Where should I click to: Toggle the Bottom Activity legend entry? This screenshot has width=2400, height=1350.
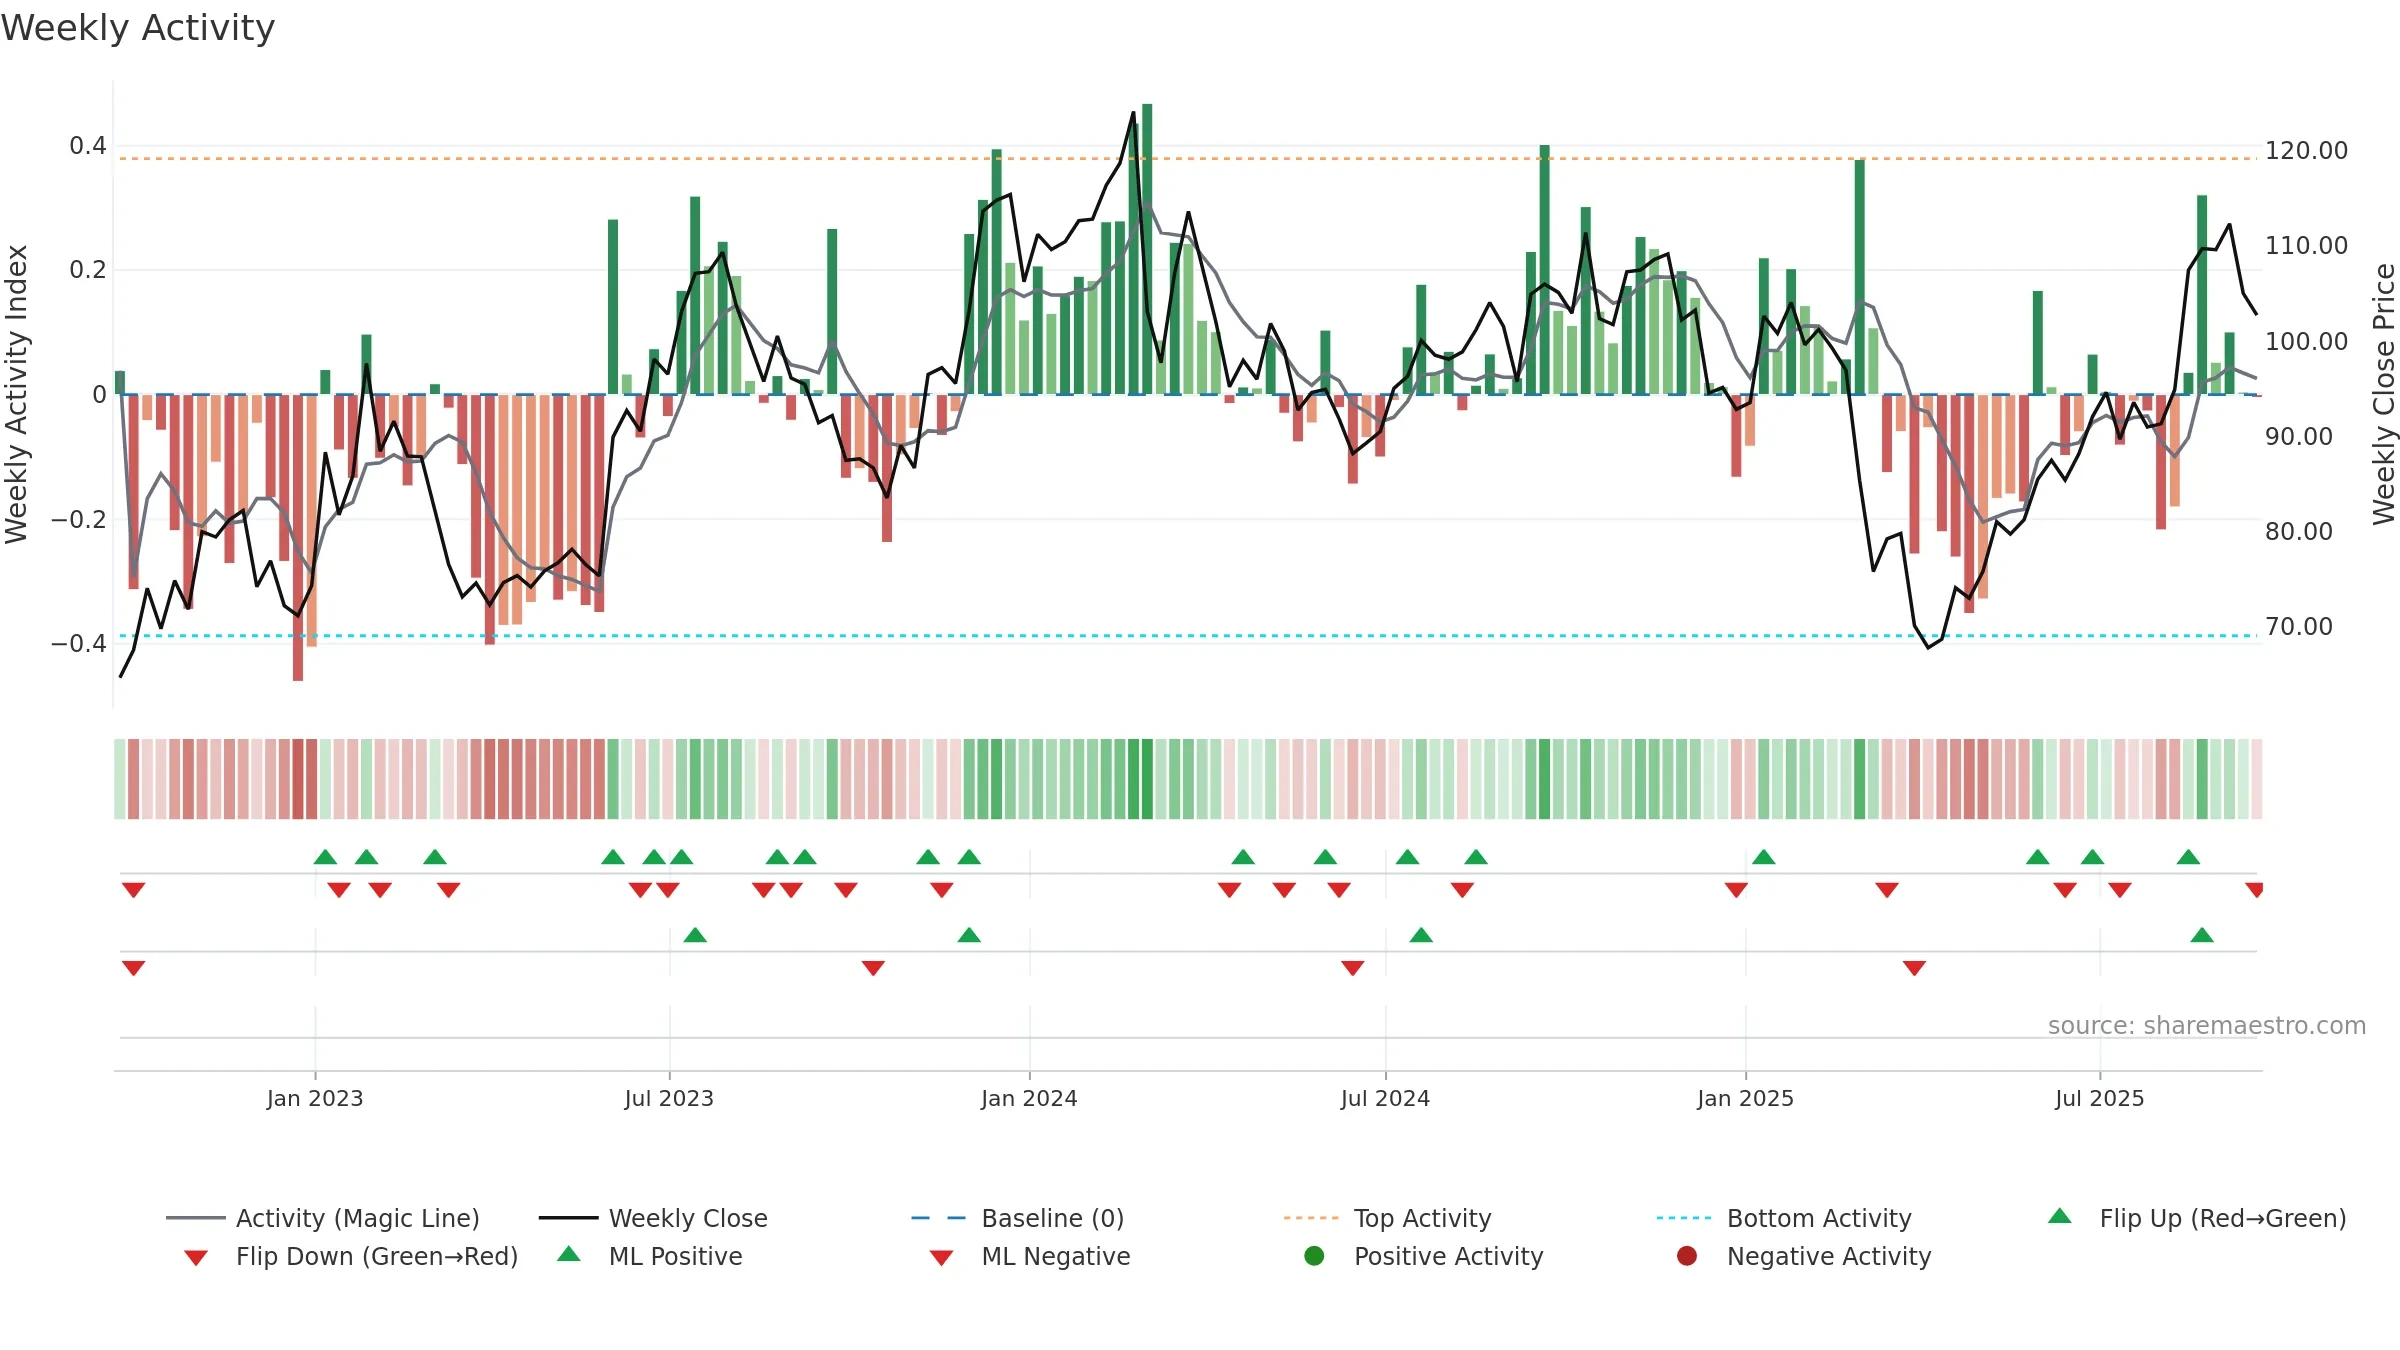(x=1784, y=1218)
